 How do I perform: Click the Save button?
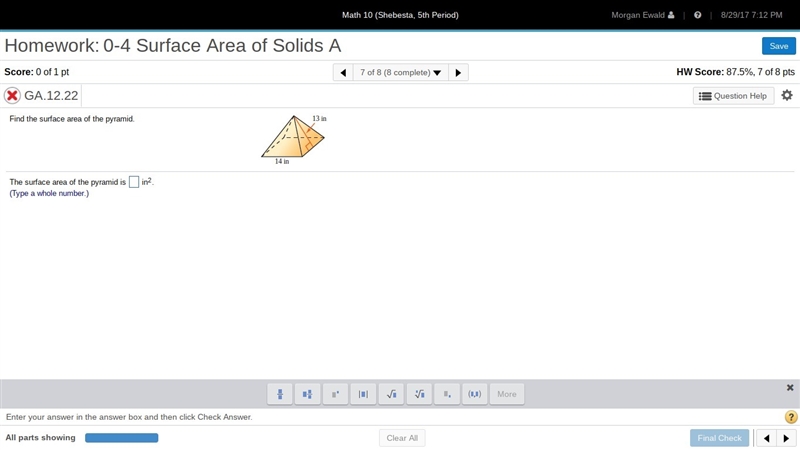pyautogui.click(x=779, y=46)
